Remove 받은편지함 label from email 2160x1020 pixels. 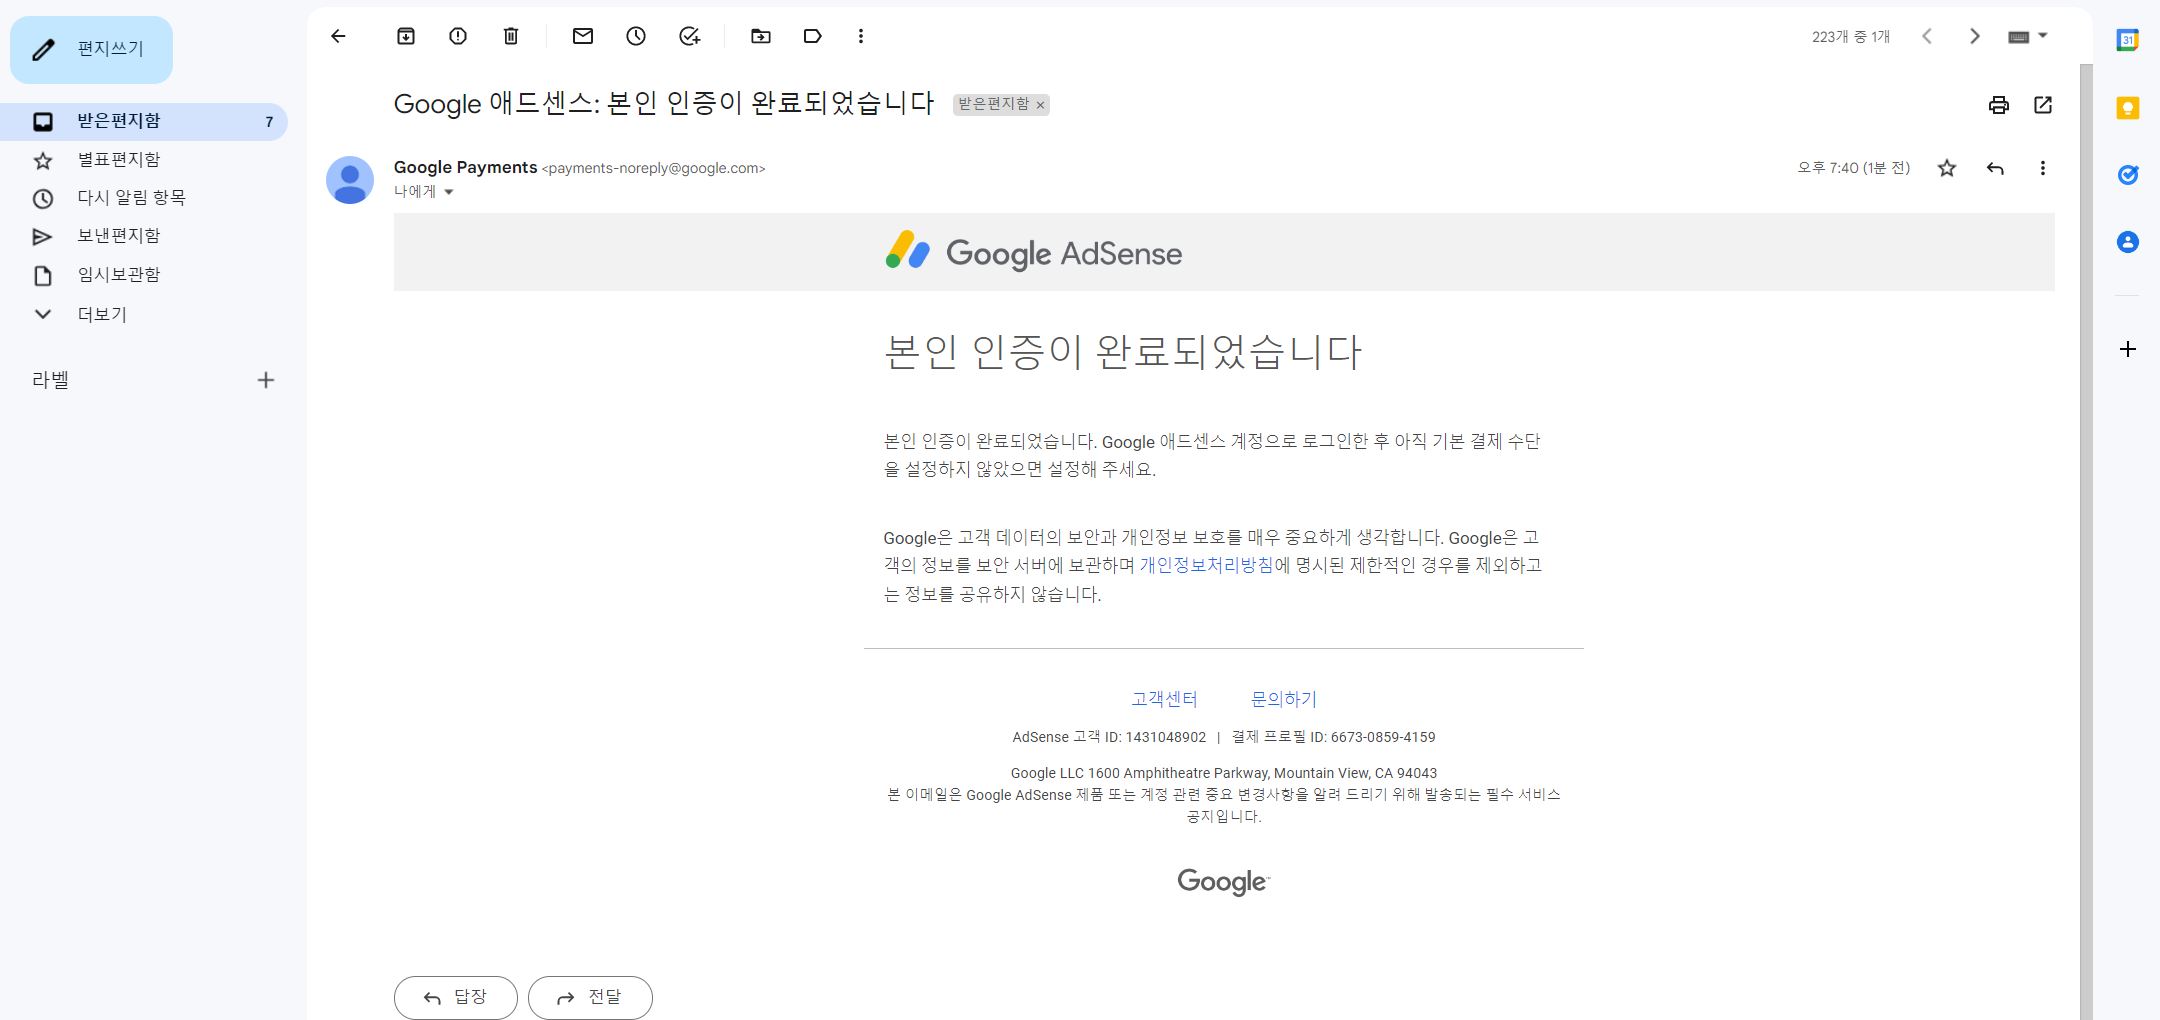(1040, 105)
